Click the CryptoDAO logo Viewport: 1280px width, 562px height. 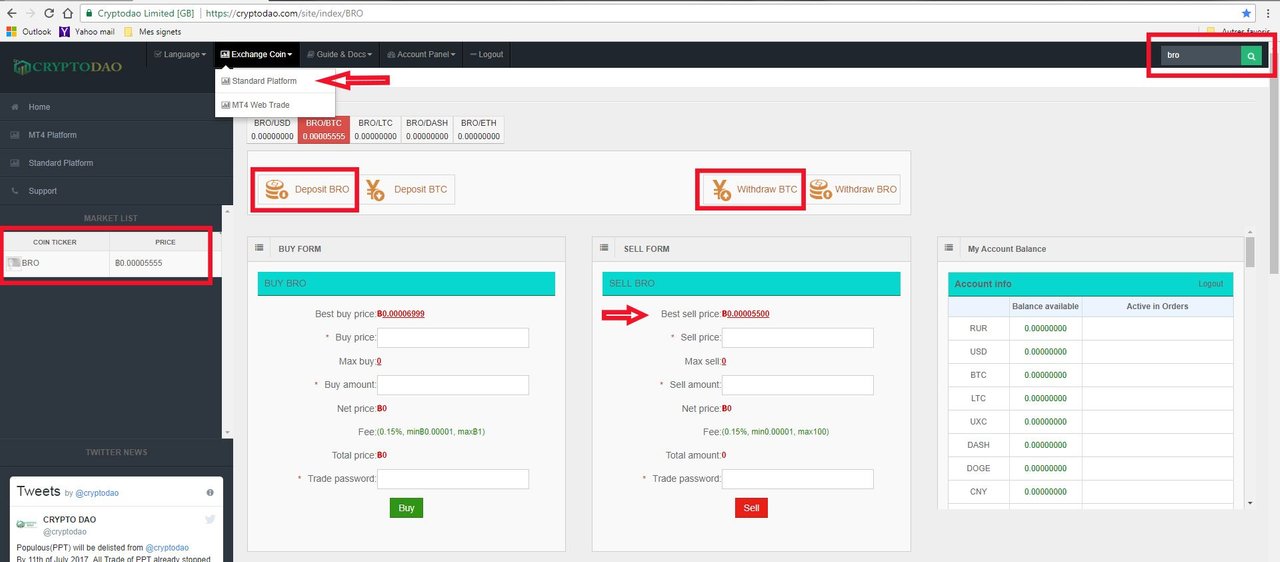coord(69,68)
